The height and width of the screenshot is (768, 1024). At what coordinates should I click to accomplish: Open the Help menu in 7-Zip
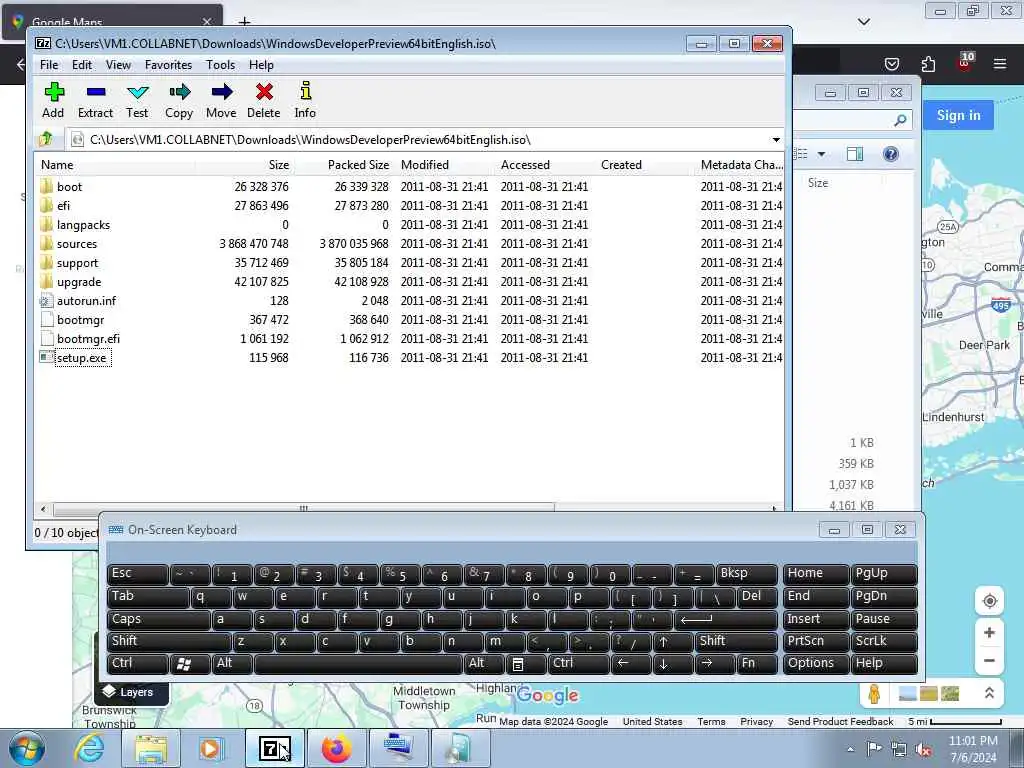[261, 65]
